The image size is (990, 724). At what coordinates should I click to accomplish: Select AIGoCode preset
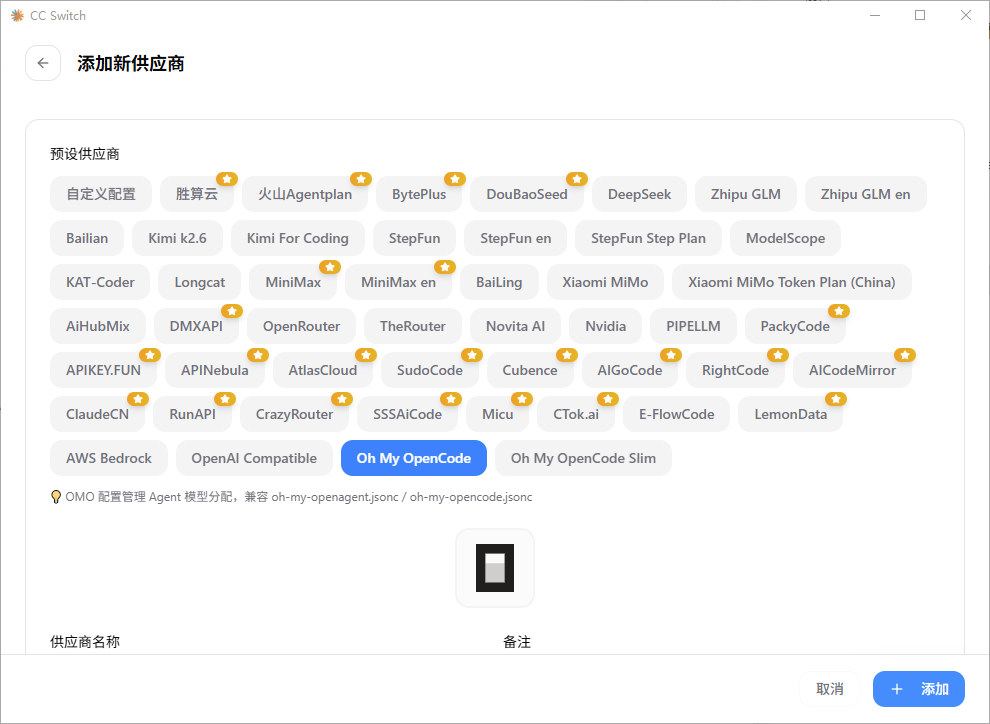pos(630,370)
